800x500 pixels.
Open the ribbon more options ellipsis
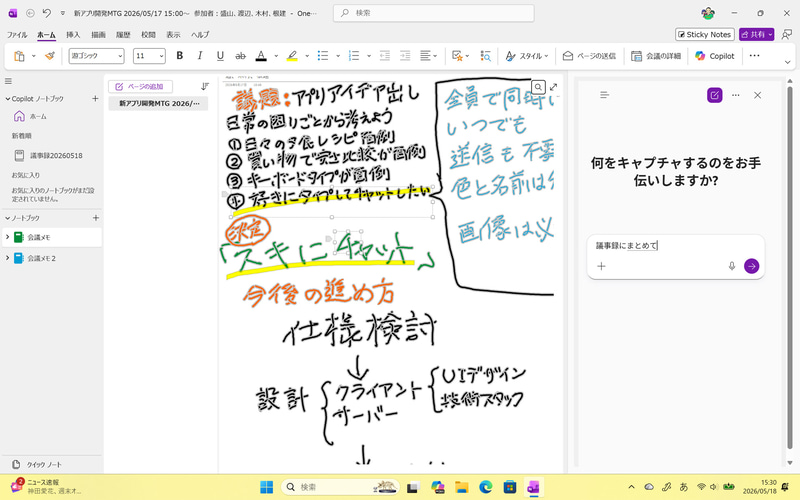[x=754, y=56]
